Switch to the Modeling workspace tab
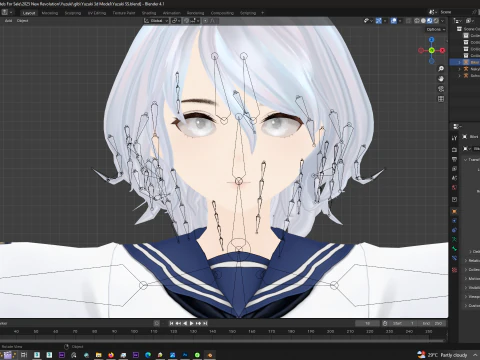Screen dimensions: 480x360 click(50, 13)
